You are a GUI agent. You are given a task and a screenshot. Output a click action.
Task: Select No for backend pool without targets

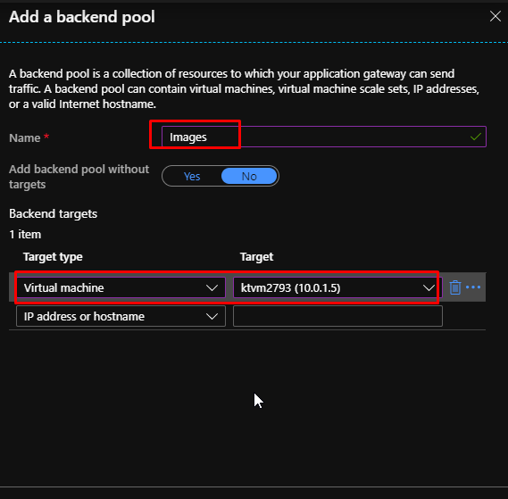(x=249, y=176)
